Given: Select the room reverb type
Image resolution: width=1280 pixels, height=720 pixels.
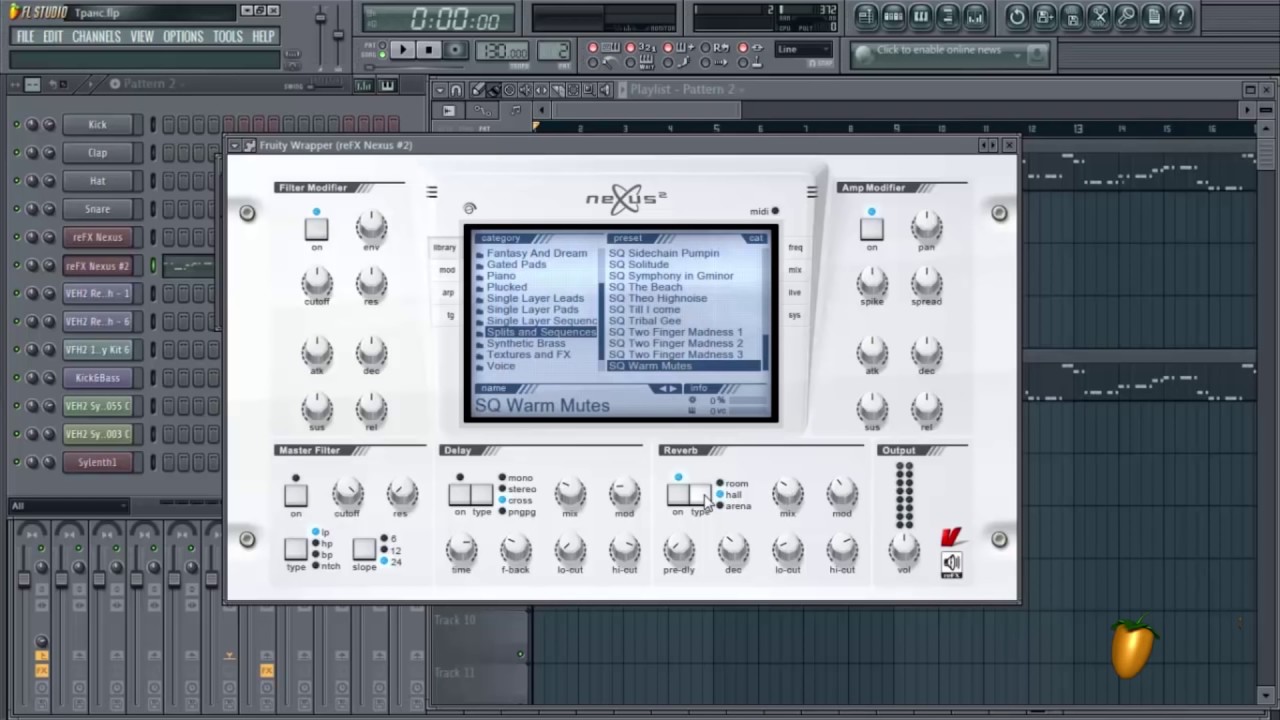Looking at the screenshot, I should point(732,483).
